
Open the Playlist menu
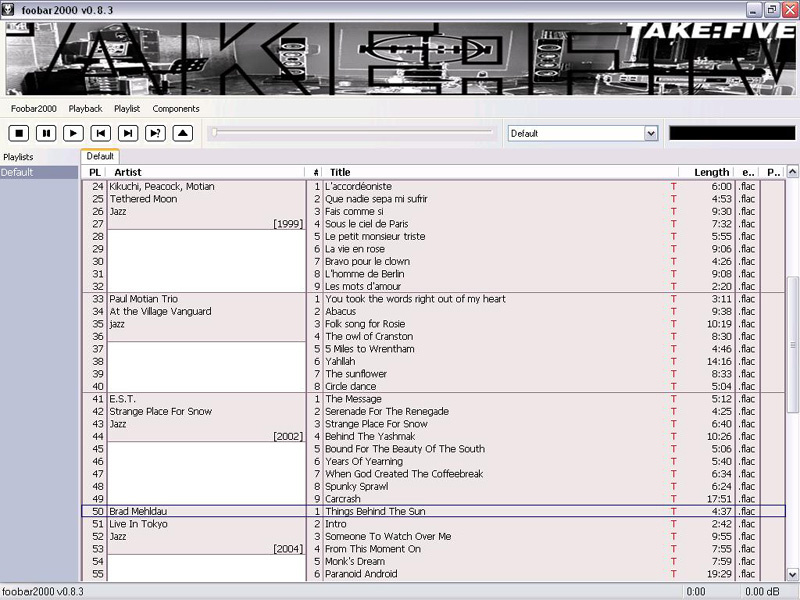coord(127,108)
